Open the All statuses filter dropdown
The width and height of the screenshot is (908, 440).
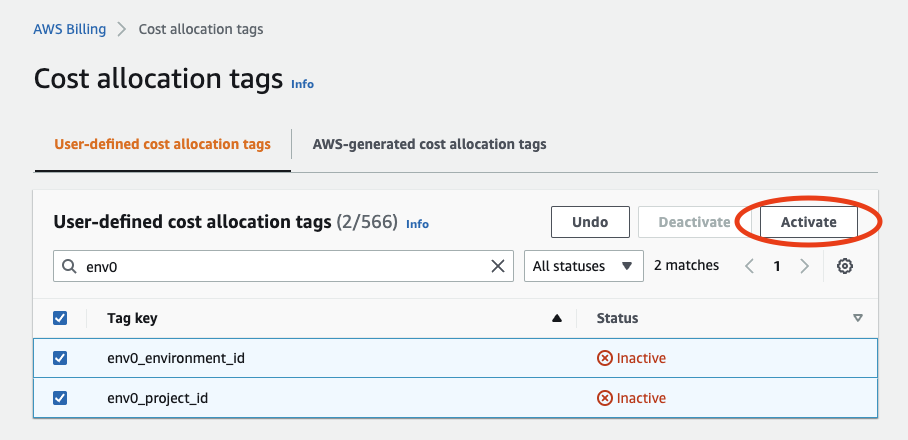pyautogui.click(x=584, y=266)
